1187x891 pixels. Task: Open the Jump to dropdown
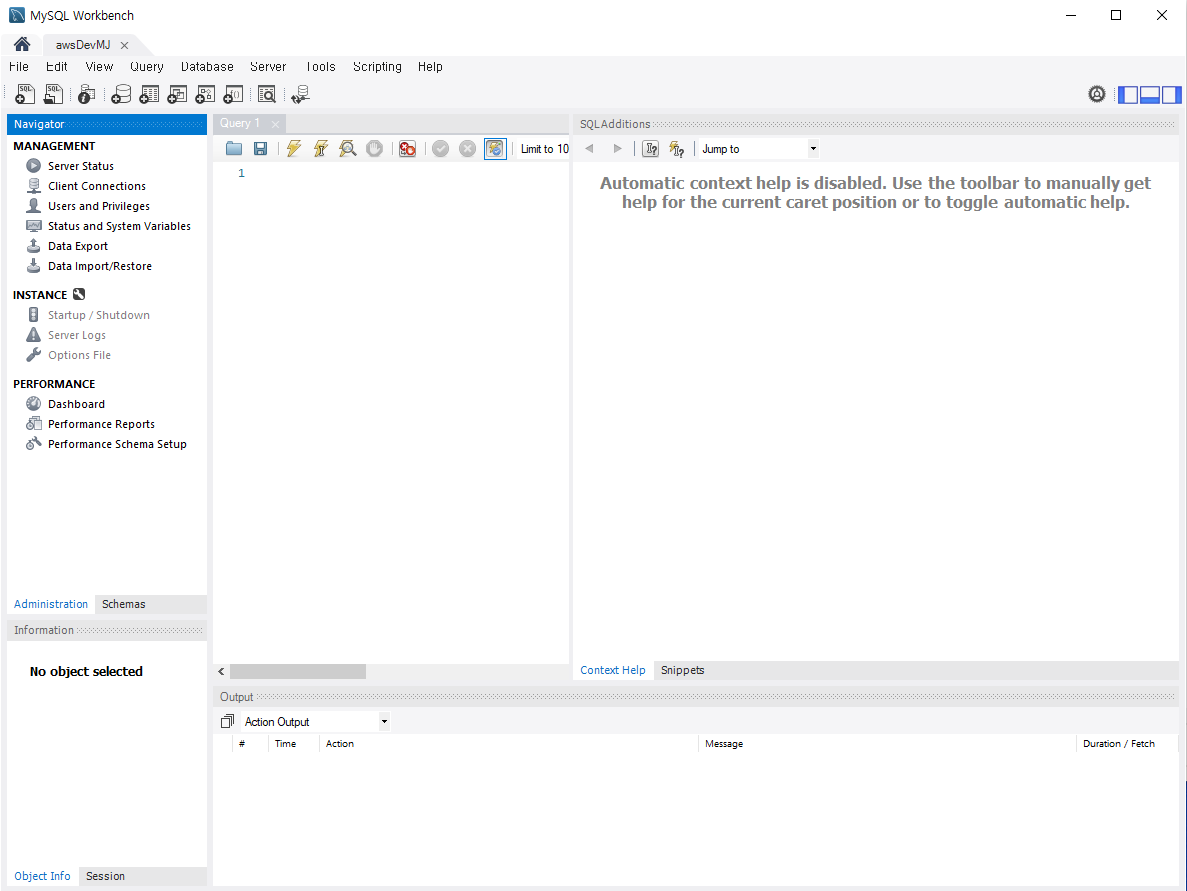tap(759, 148)
